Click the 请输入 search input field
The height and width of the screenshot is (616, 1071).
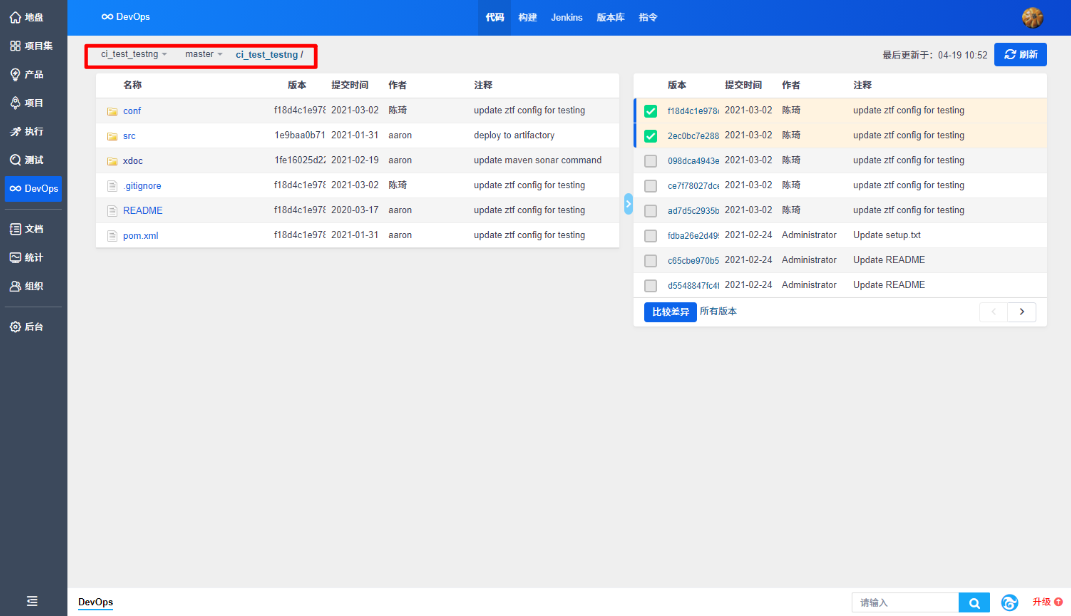tap(905, 602)
